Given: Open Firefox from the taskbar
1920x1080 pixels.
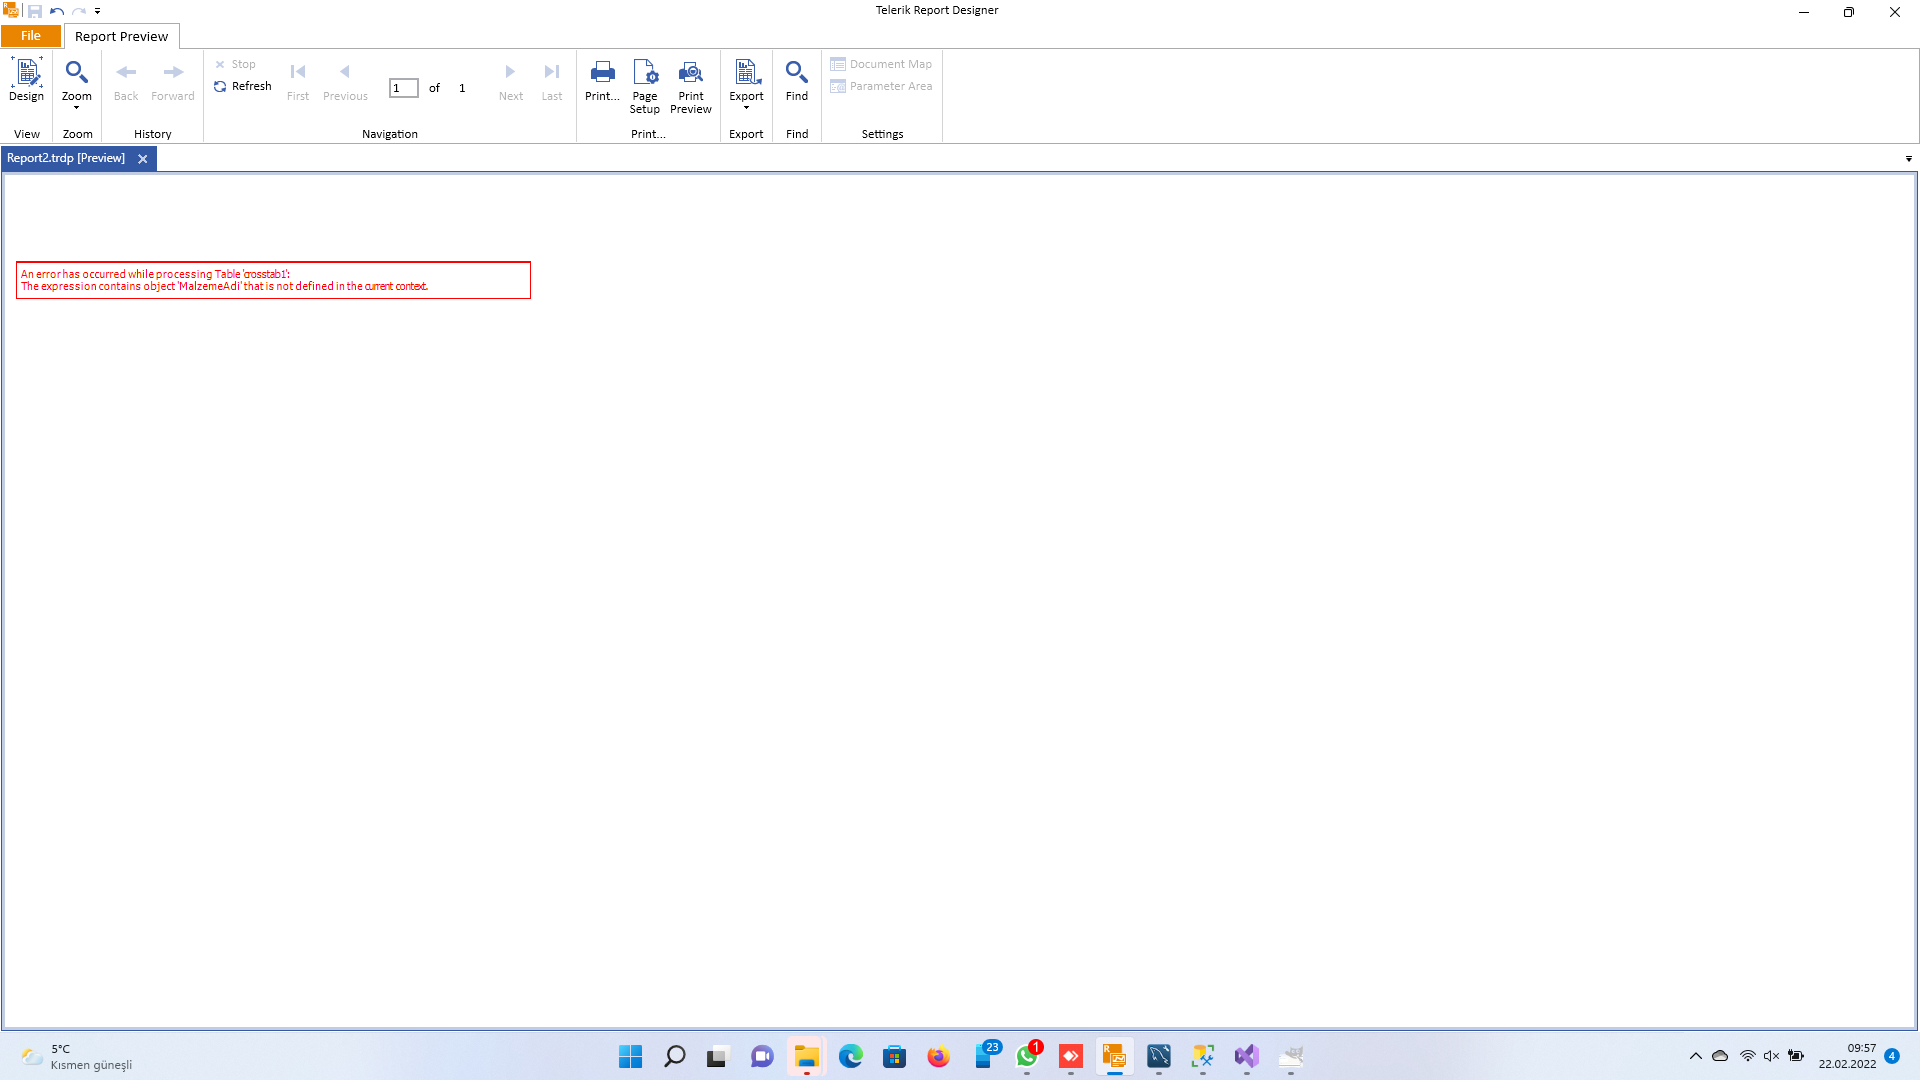Looking at the screenshot, I should point(938,1057).
